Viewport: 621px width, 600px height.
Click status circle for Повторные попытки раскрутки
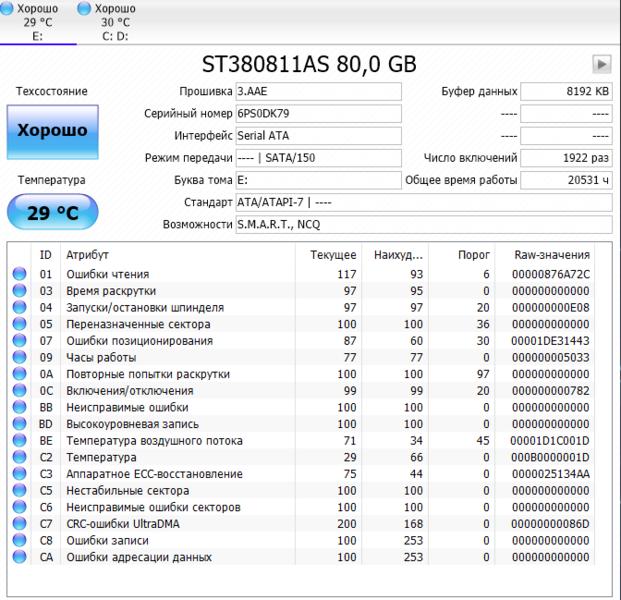pyautogui.click(x=19, y=373)
